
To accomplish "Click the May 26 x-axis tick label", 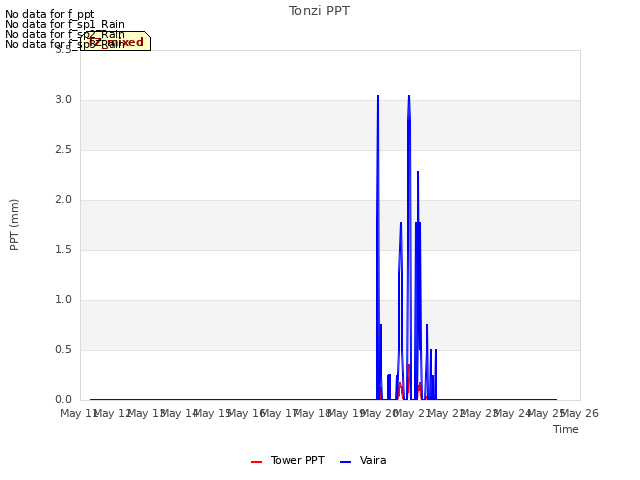I will click(x=580, y=413).
